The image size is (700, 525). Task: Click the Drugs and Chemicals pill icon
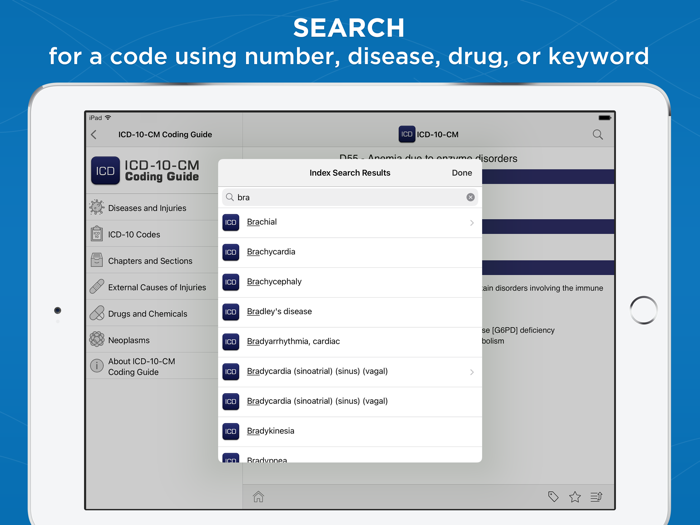96,313
